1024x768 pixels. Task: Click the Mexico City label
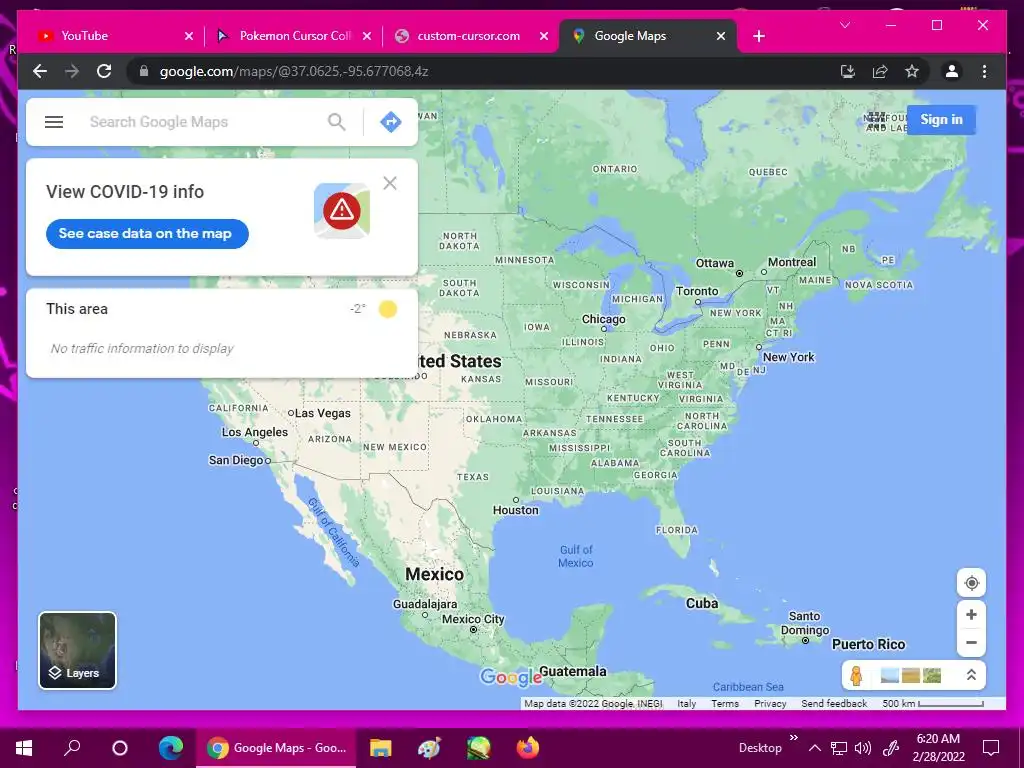click(473, 619)
